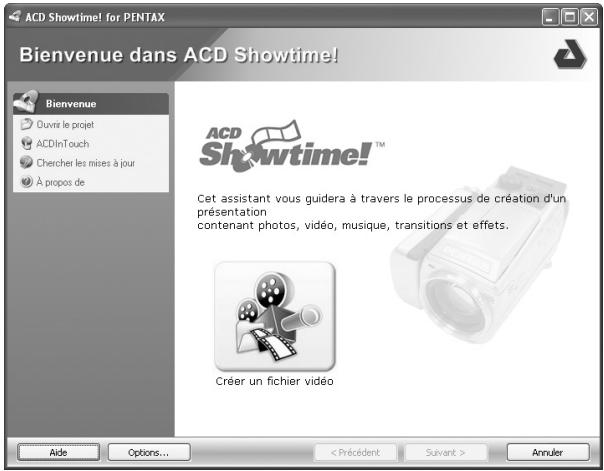The height and width of the screenshot is (471, 604).
Task: Click the Annuler button
Action: [x=548, y=452]
